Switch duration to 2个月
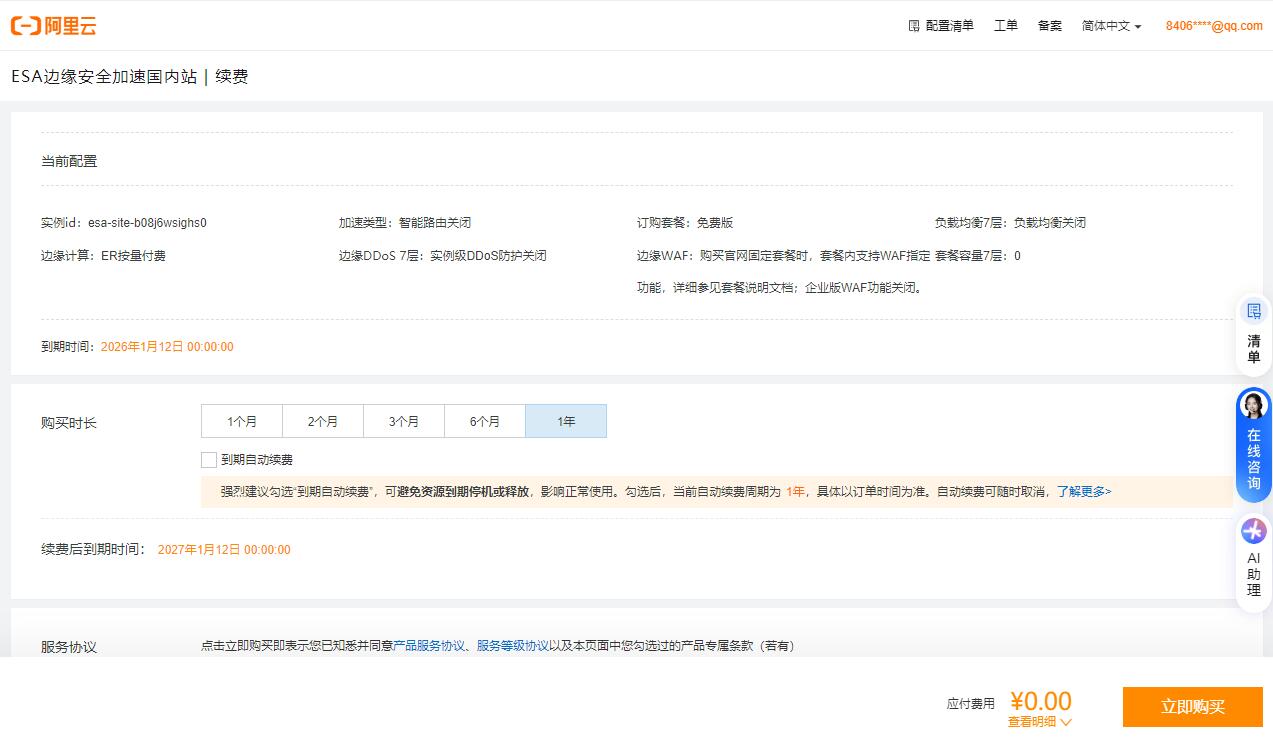 [322, 420]
